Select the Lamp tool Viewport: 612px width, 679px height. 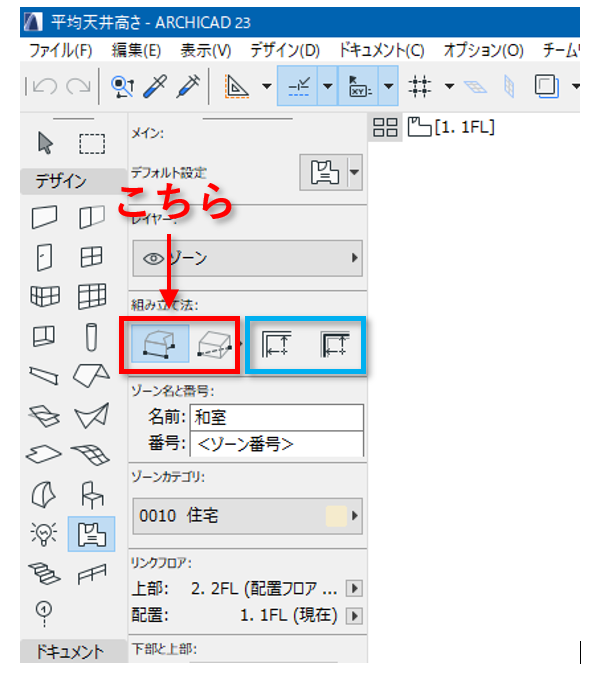(44, 534)
